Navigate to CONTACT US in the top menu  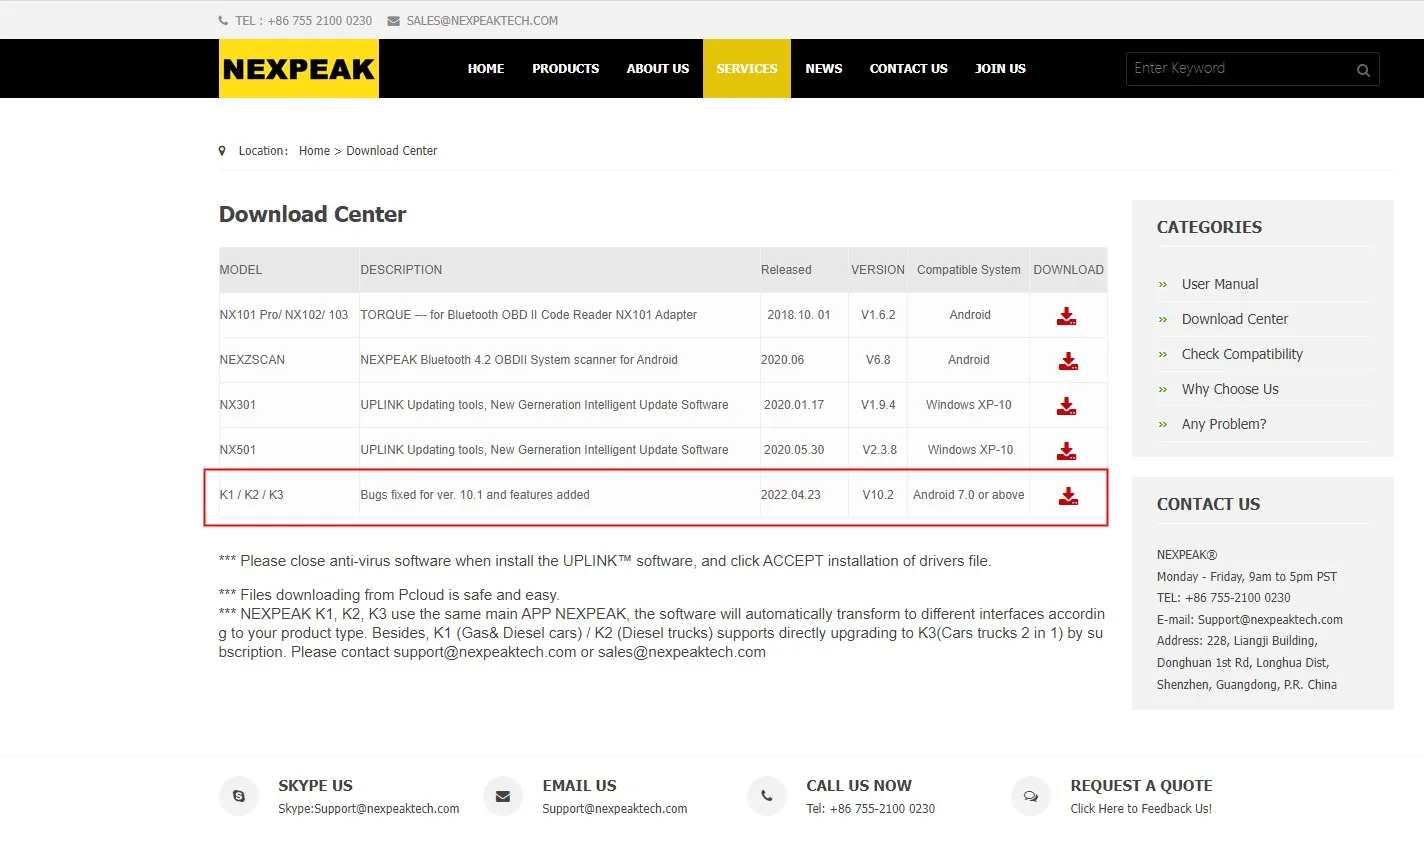909,69
